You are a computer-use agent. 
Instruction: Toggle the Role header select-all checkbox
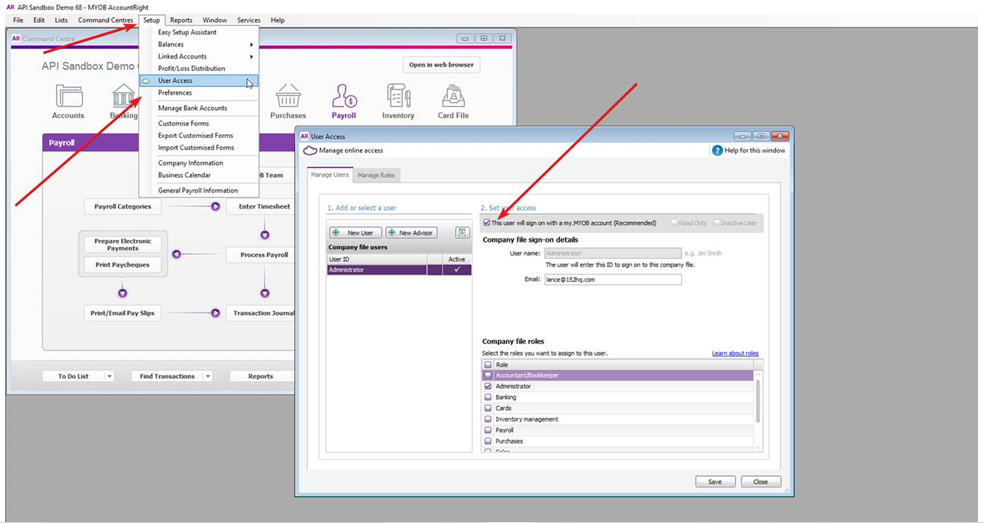tap(488, 365)
